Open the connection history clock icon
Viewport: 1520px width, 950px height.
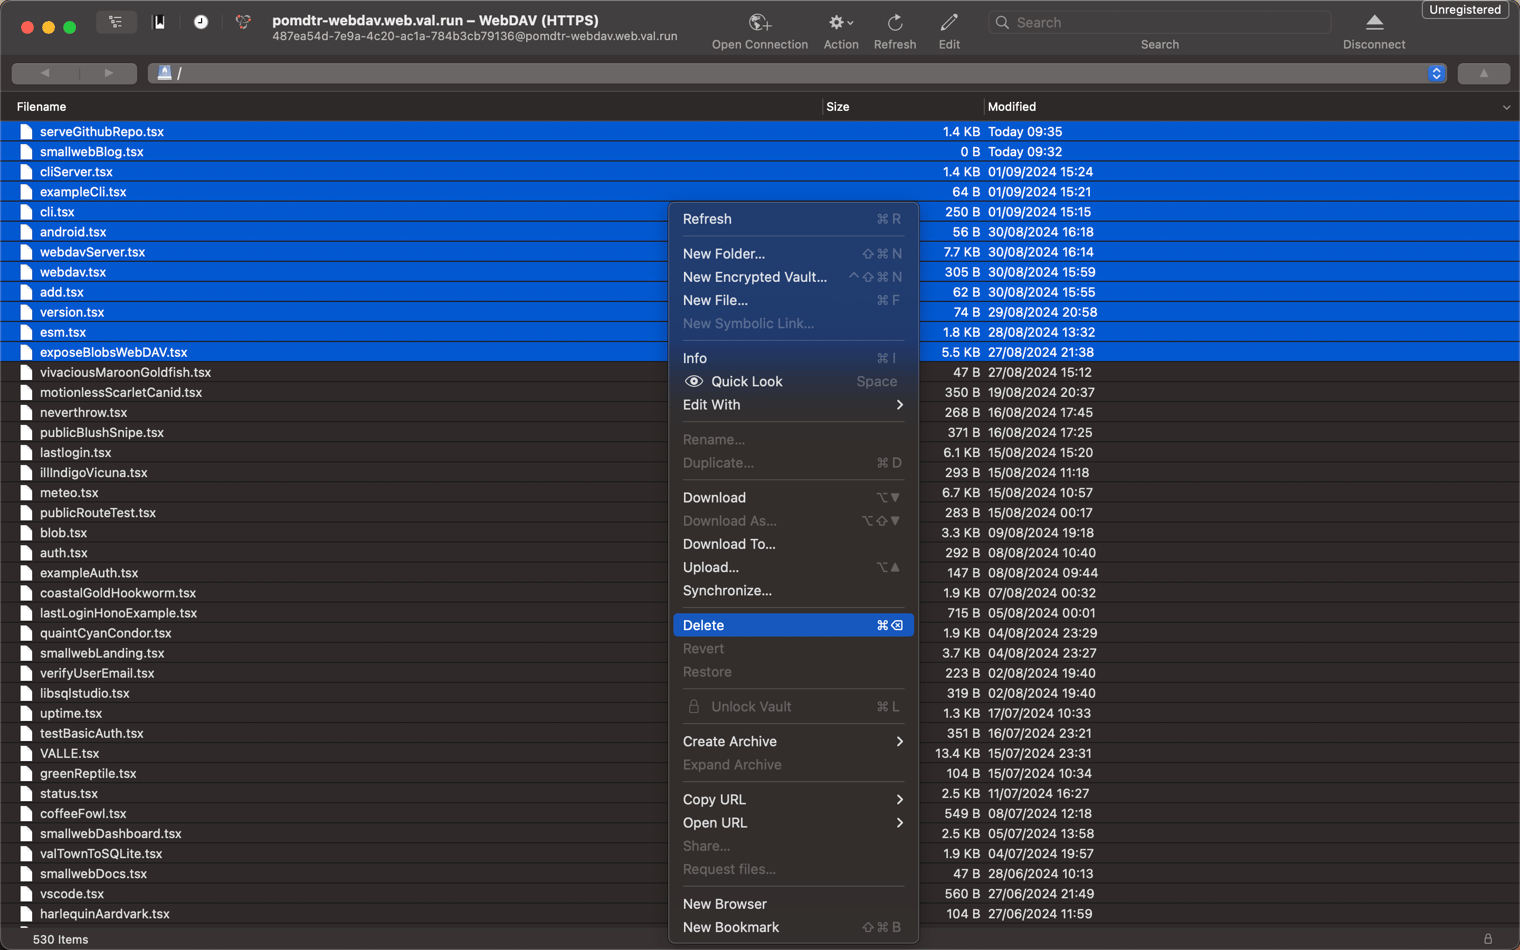(x=201, y=22)
